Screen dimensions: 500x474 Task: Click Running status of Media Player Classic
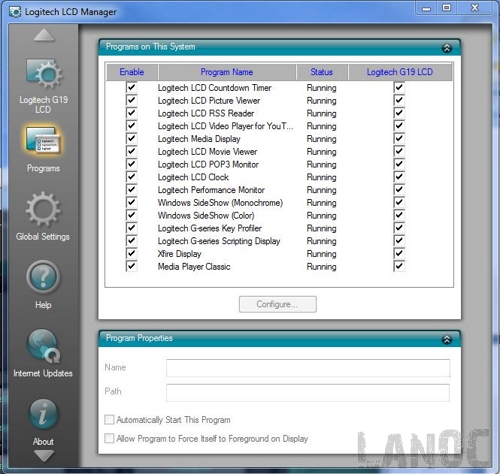point(321,267)
